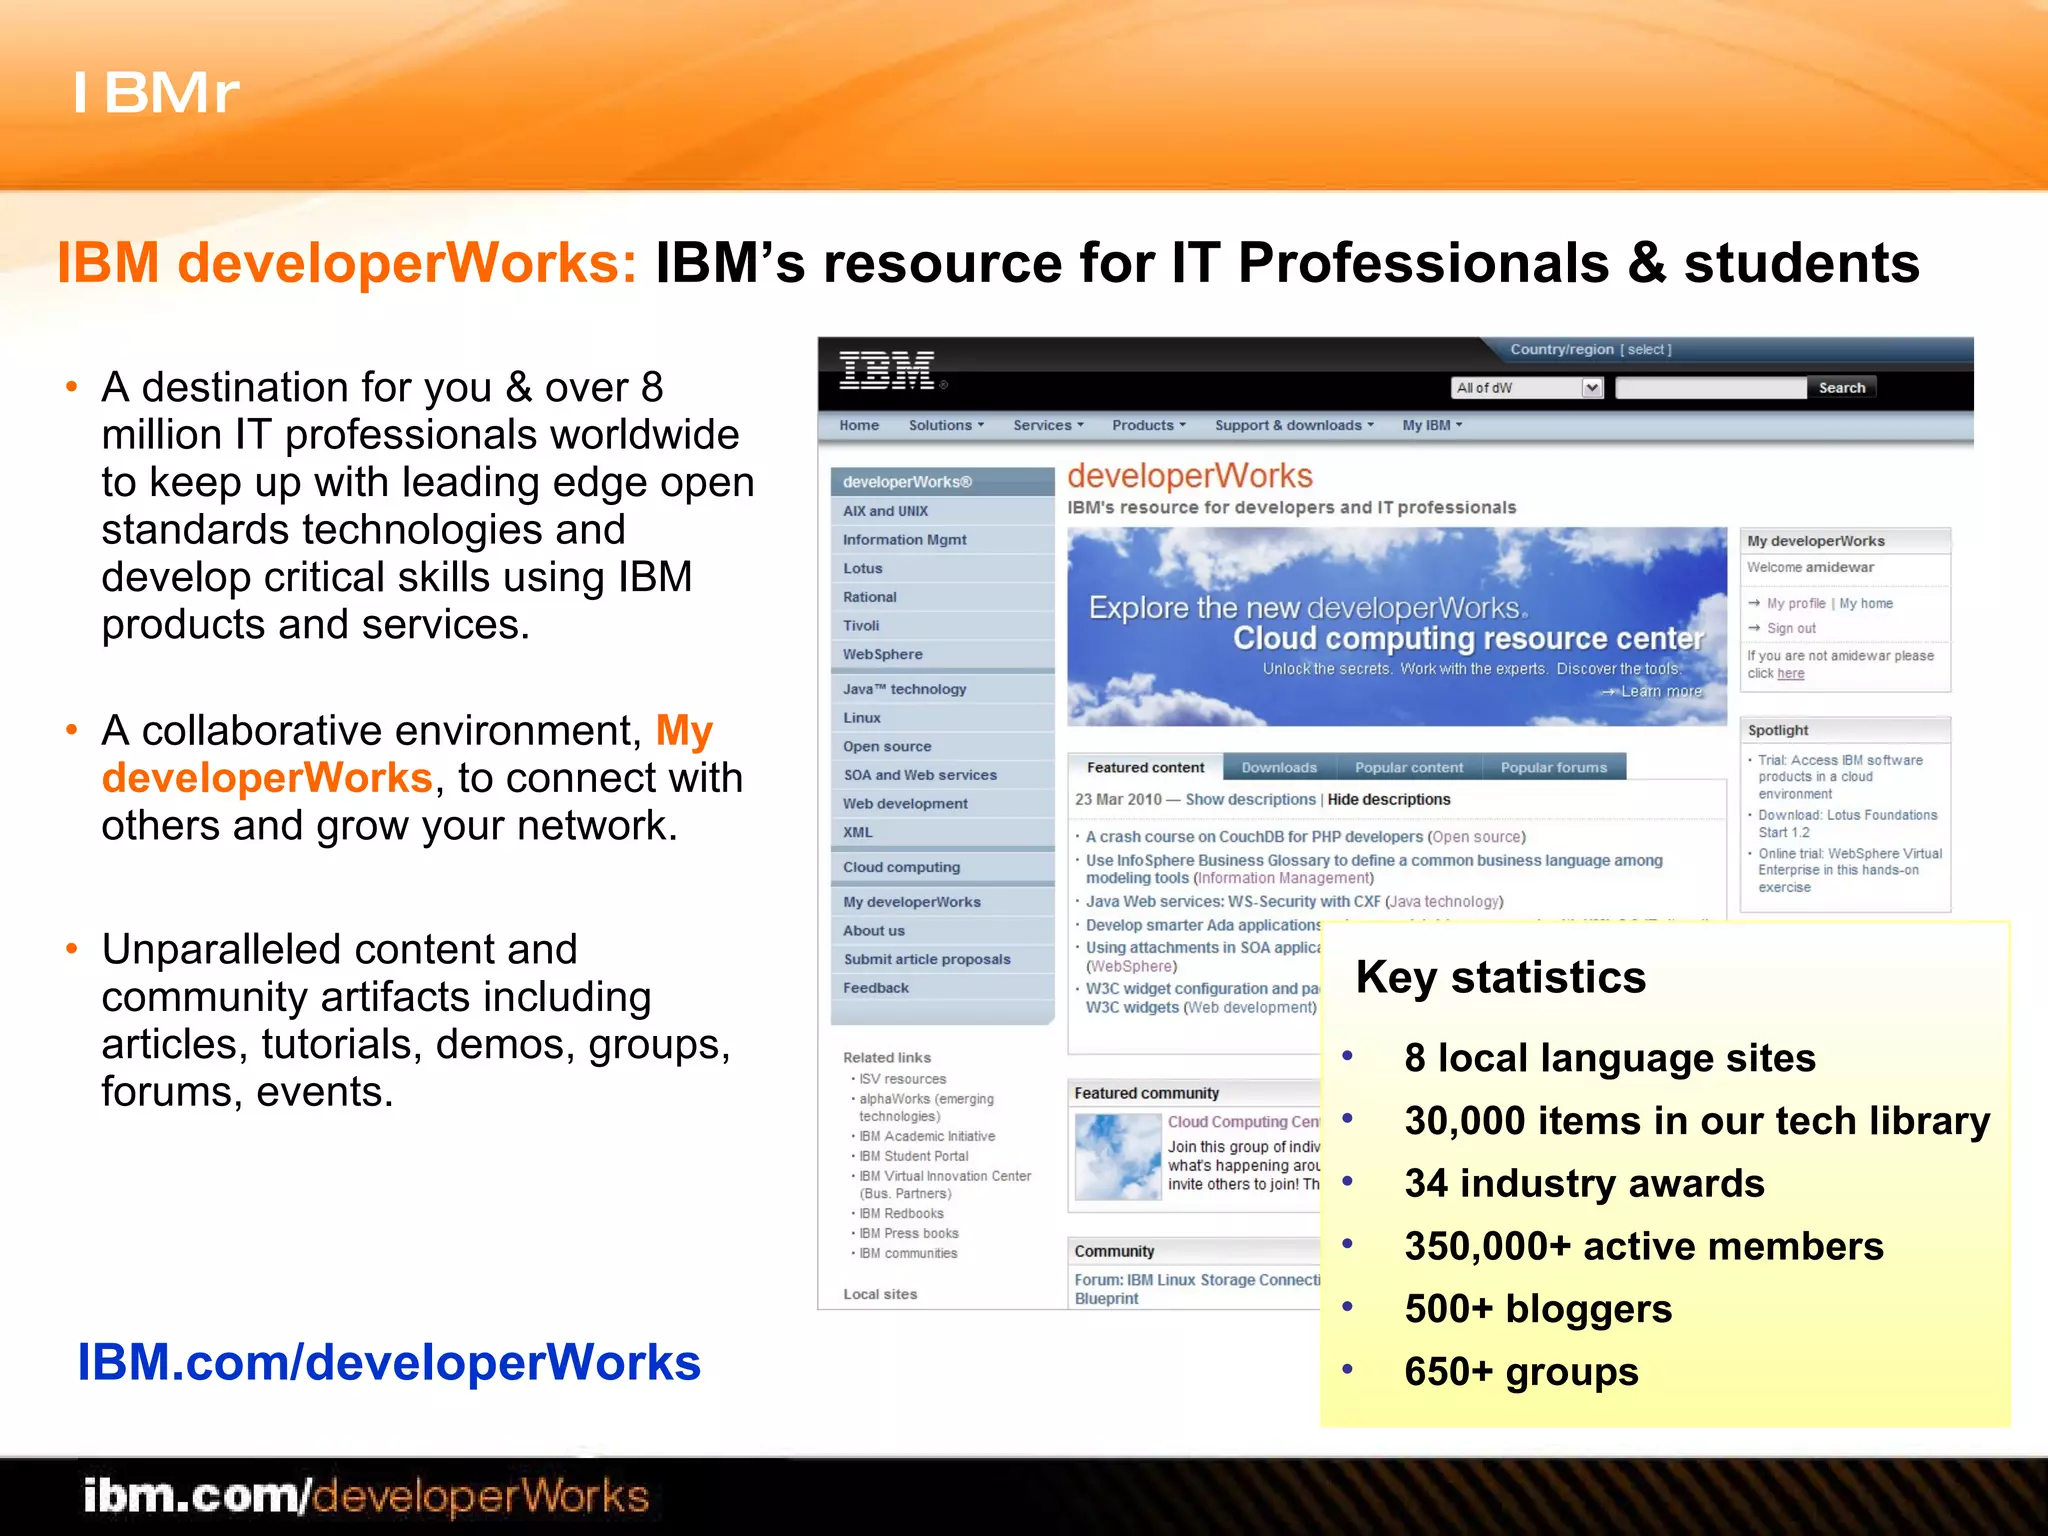Screen dimensions: 2048x1536
Task: Select WebSphere in the left navigation
Action: pos(882,654)
